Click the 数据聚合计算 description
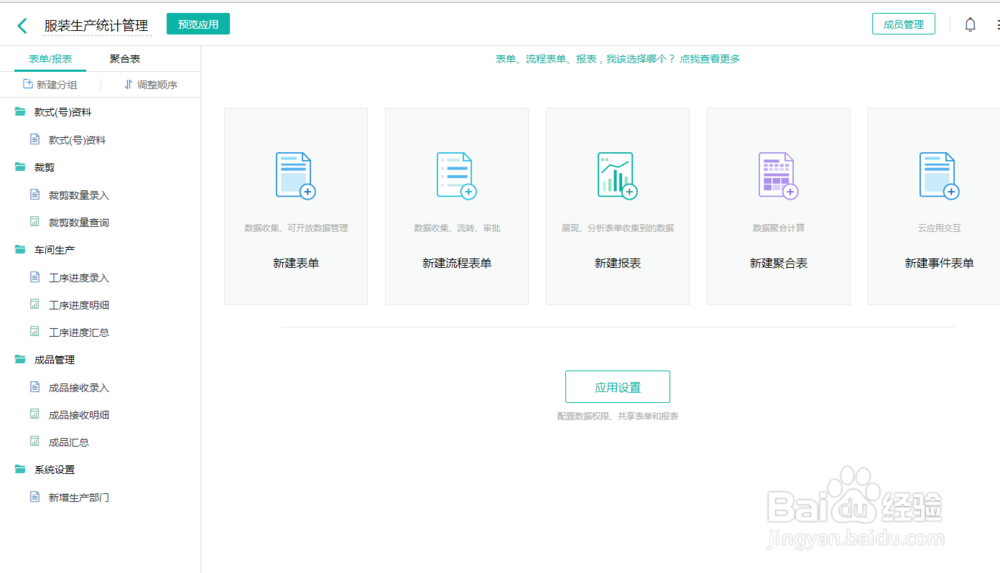The height and width of the screenshot is (573, 1000). (x=779, y=228)
